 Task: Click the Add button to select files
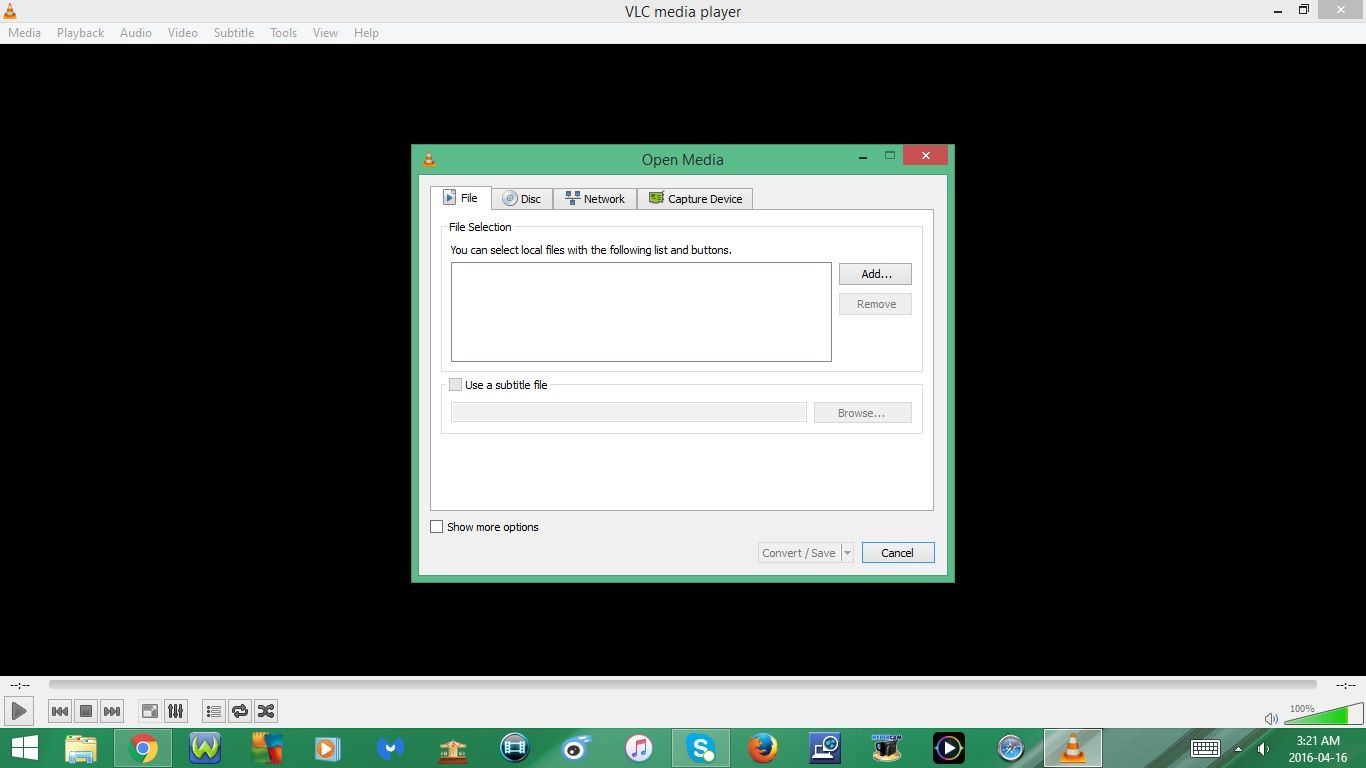click(874, 274)
